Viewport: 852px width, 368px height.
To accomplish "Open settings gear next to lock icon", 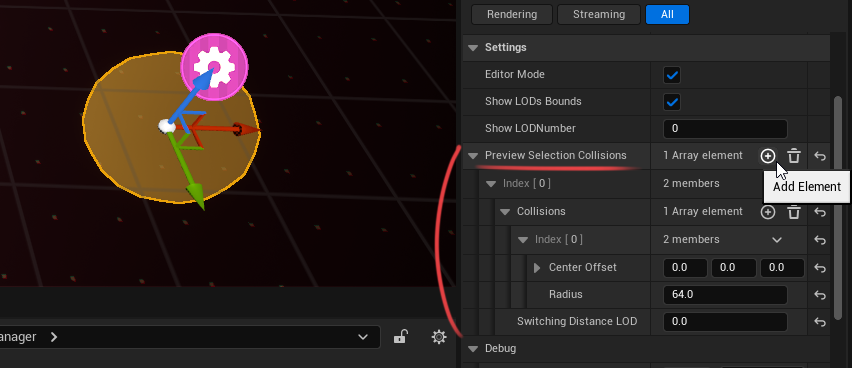I will (x=438, y=337).
